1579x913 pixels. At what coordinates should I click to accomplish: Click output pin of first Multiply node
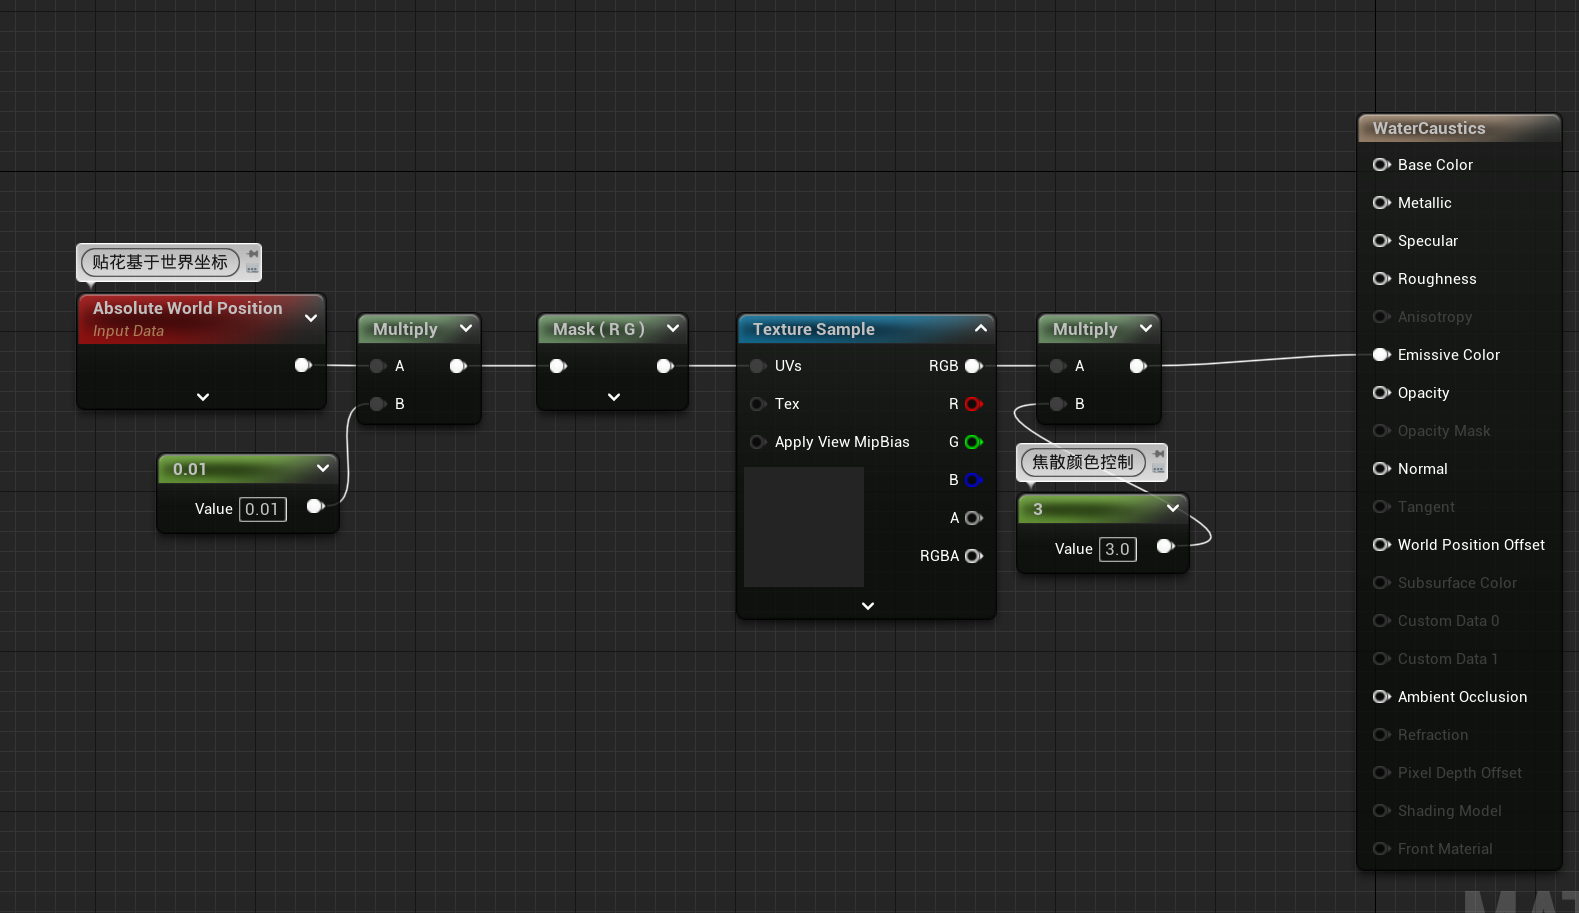tap(458, 366)
